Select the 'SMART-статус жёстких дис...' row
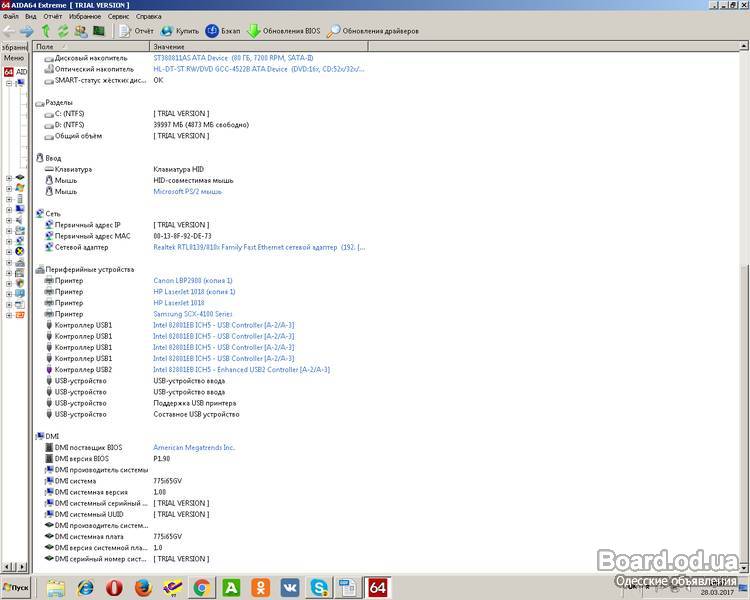 201,80
